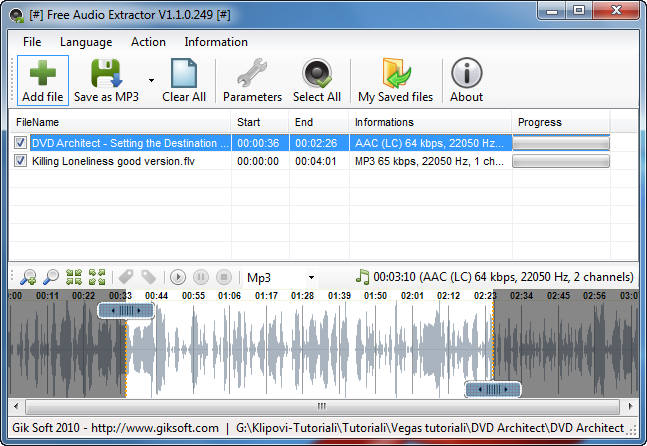Click the Progress column header
The width and height of the screenshot is (647, 446).
561,122
